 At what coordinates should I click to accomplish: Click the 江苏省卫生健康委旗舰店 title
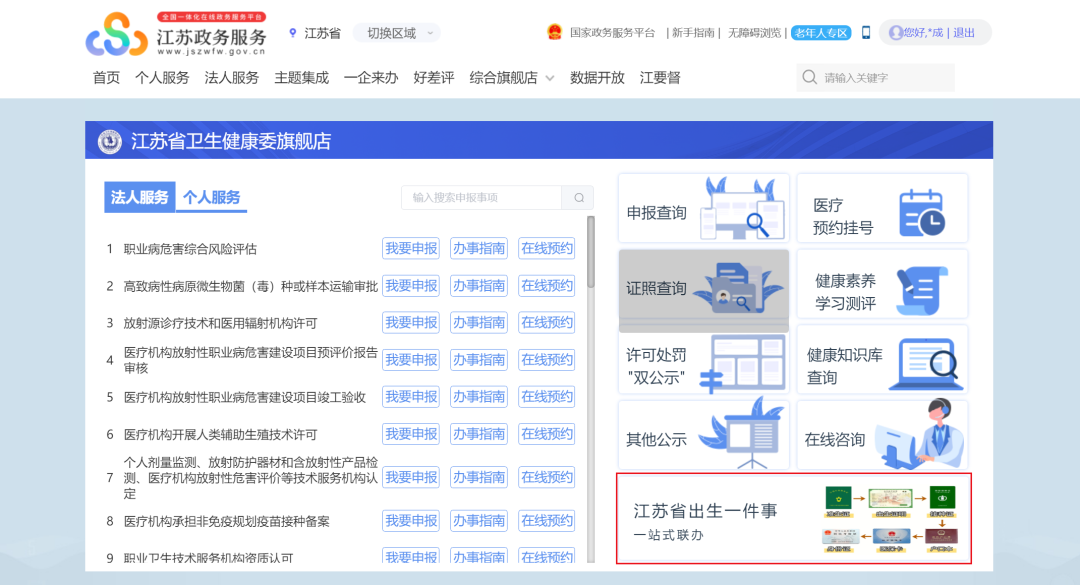pyautogui.click(x=231, y=141)
